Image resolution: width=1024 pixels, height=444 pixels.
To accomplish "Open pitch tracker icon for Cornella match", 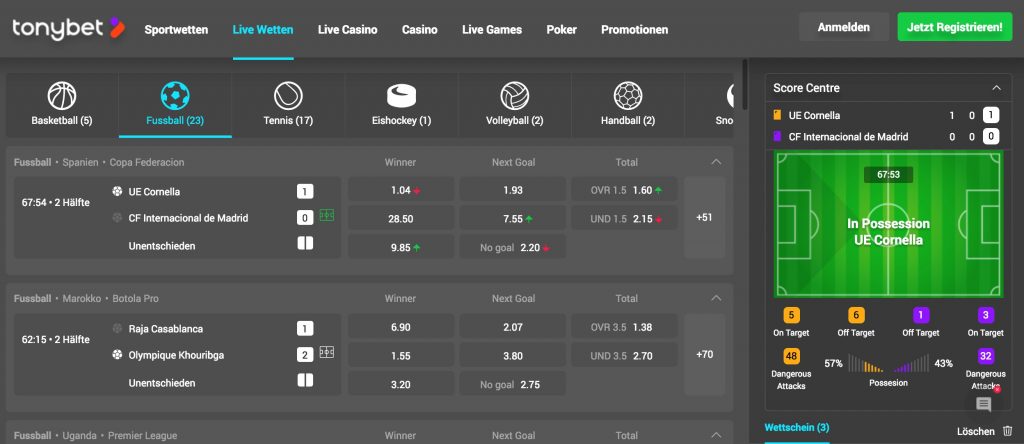I will [327, 215].
